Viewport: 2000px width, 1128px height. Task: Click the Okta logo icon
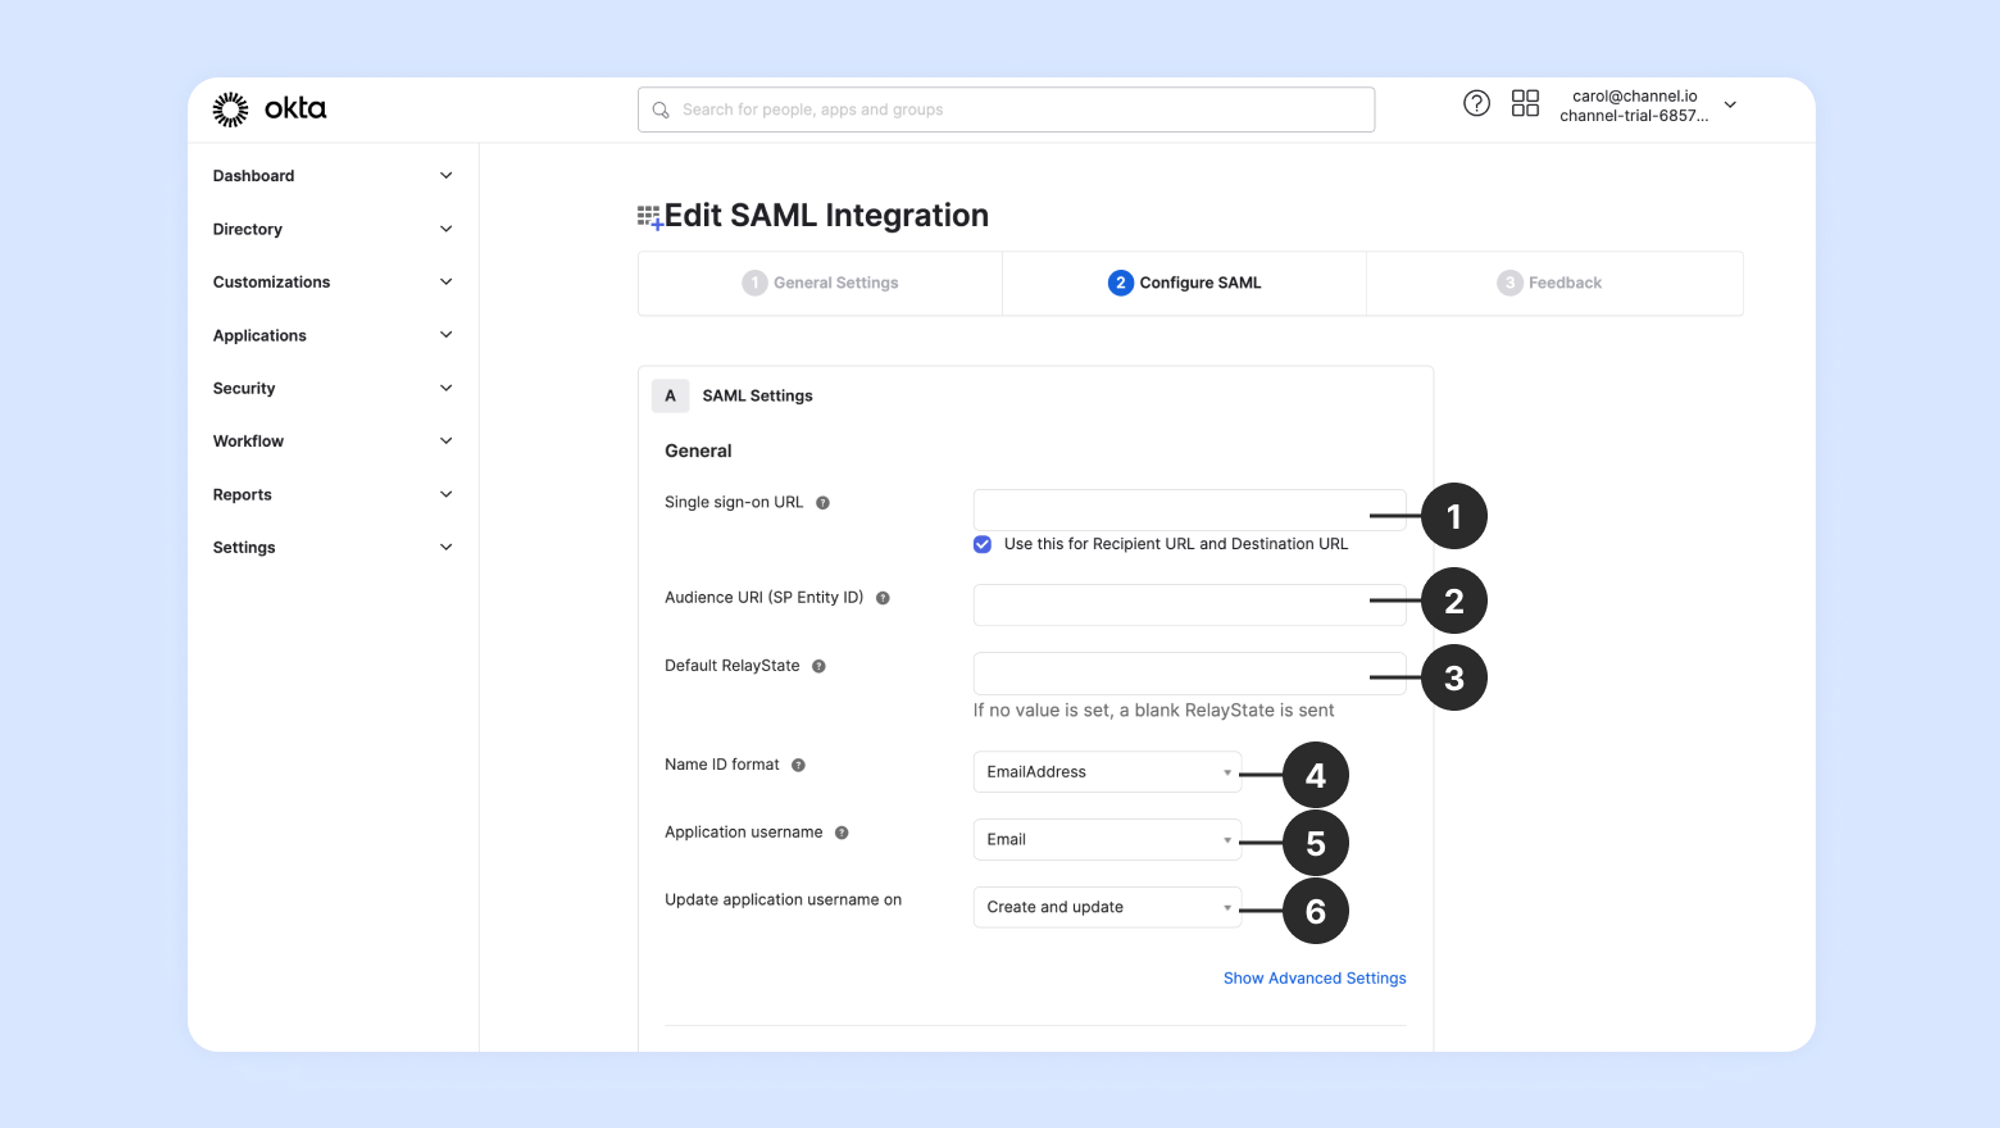pyautogui.click(x=231, y=109)
